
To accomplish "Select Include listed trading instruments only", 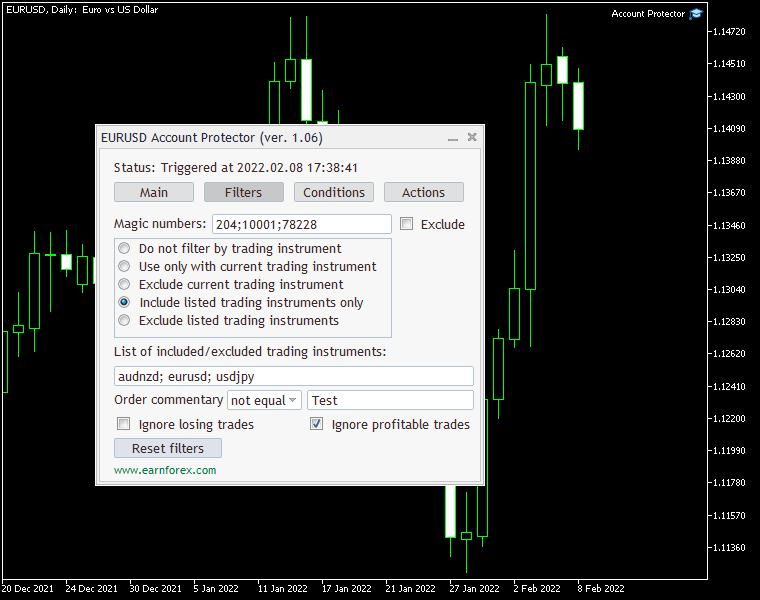I will click(124, 302).
